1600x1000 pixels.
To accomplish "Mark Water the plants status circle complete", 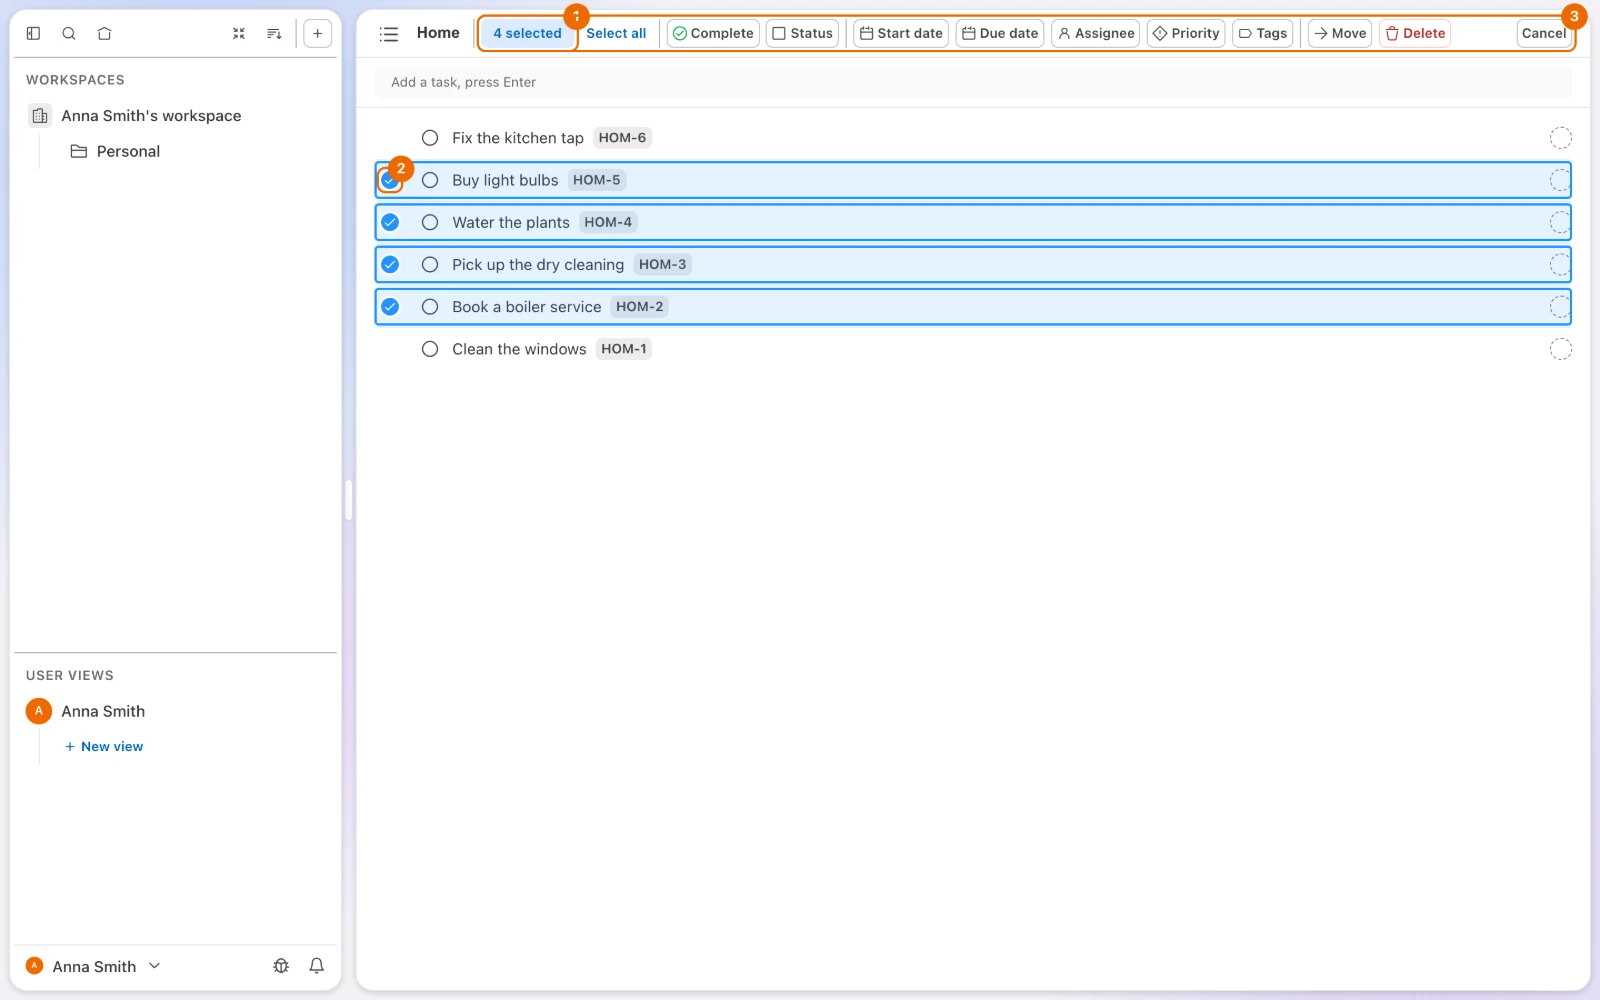I will [x=430, y=222].
